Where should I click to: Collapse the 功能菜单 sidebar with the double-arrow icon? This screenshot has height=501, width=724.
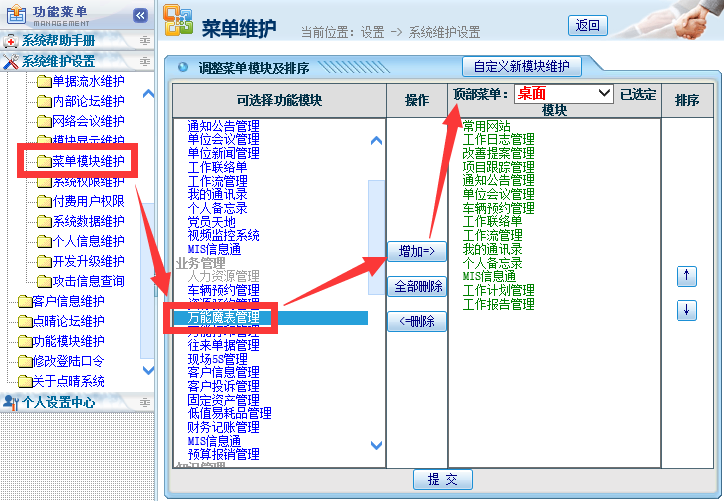(140, 15)
